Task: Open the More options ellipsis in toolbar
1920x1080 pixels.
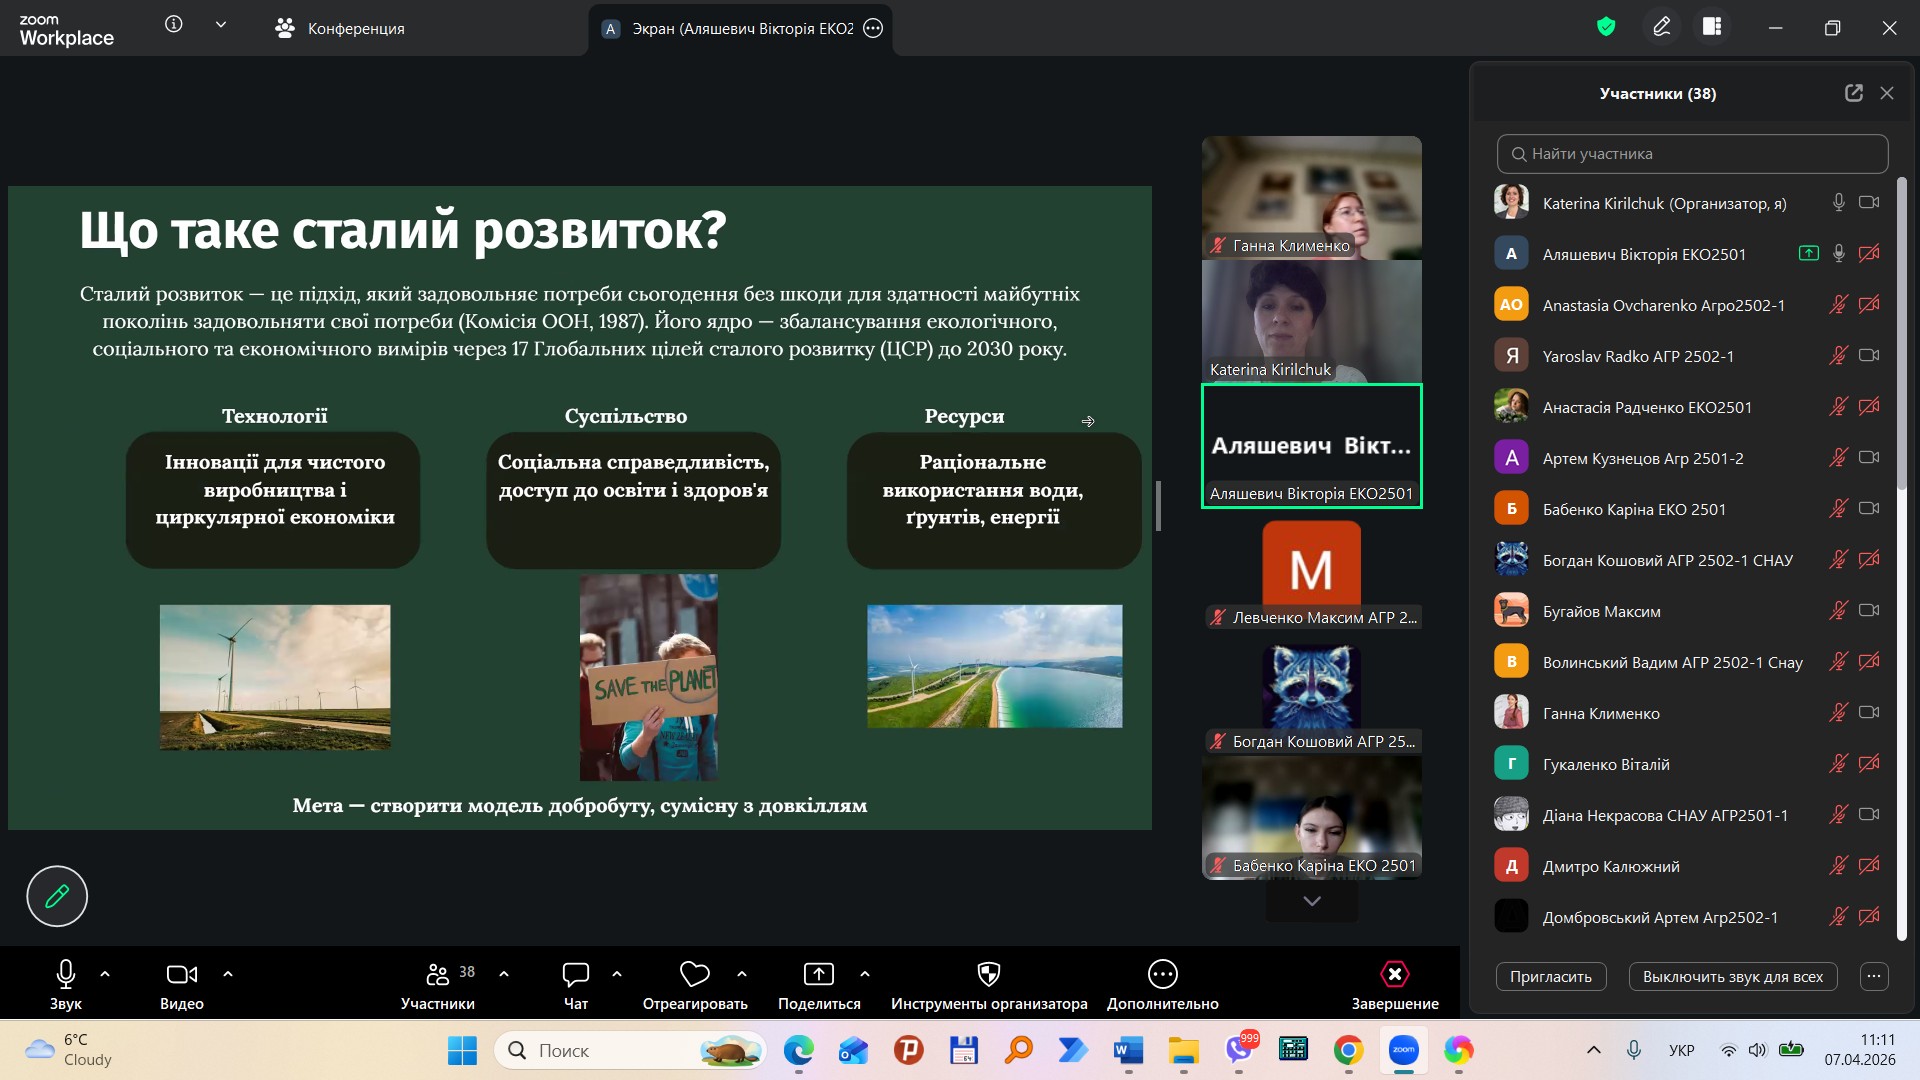Action: pos(1162,975)
